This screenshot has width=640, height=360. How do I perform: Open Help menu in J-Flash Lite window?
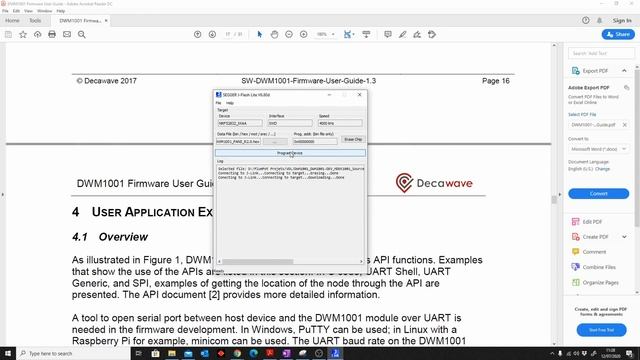coord(230,103)
